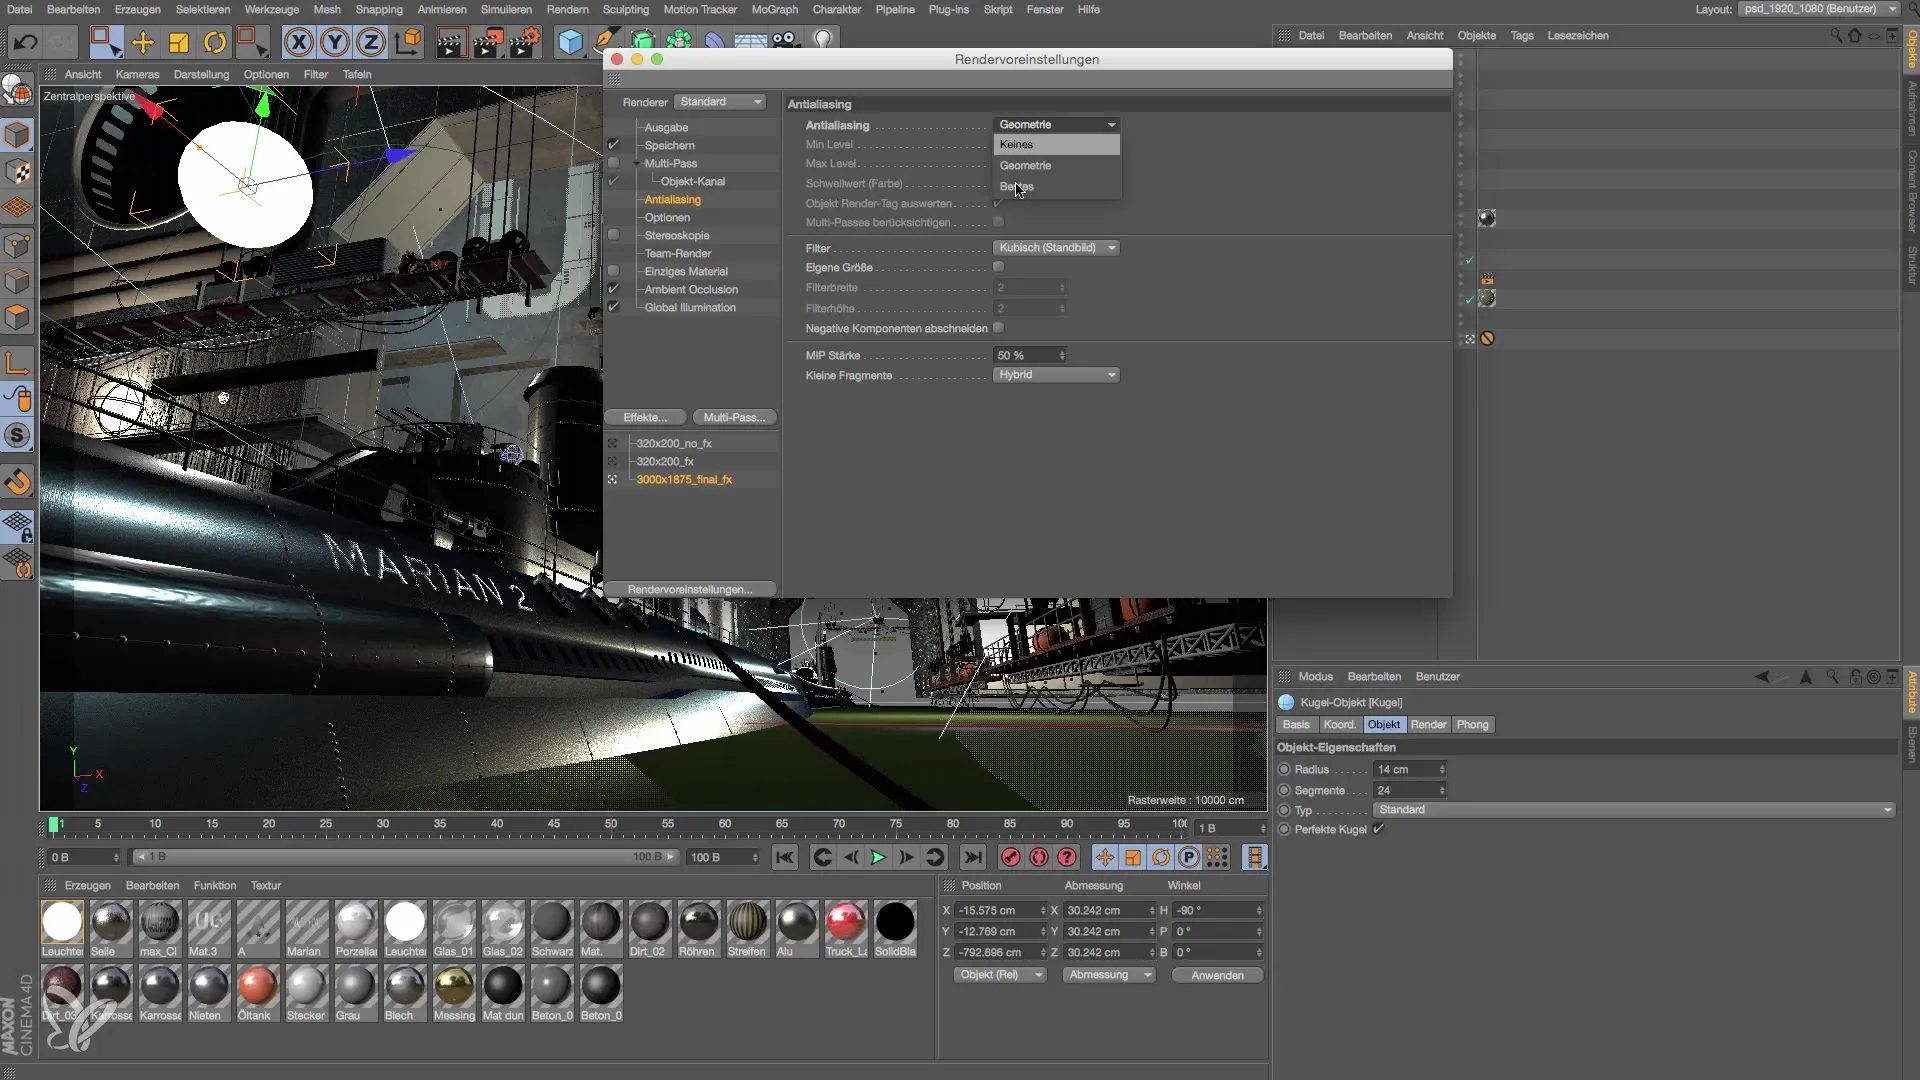Toggle X axis lock
Viewport: 1920px width, 1080px height.
point(298,42)
